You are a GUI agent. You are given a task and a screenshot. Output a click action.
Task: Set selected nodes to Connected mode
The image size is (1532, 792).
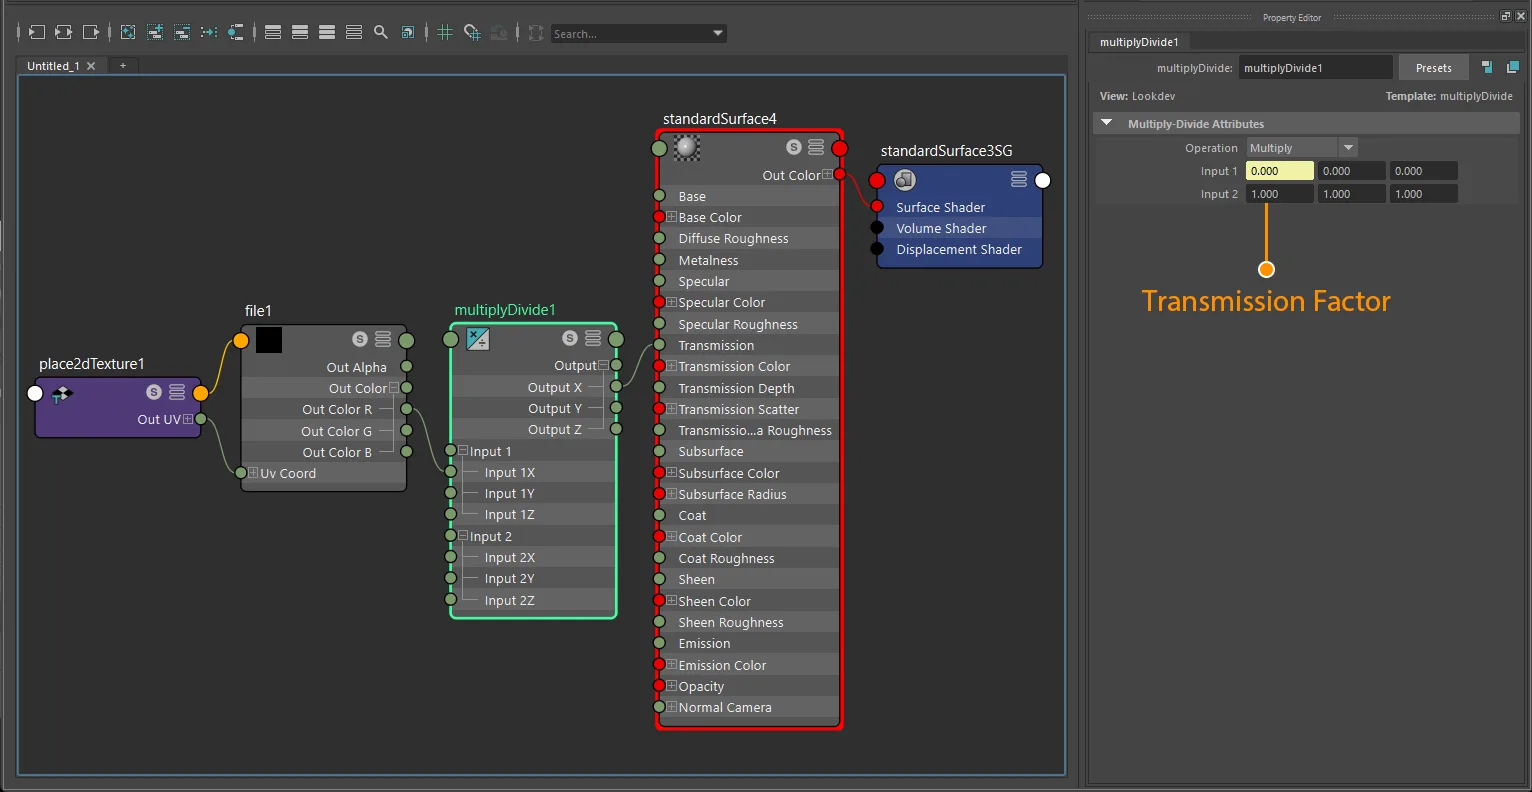point(300,32)
